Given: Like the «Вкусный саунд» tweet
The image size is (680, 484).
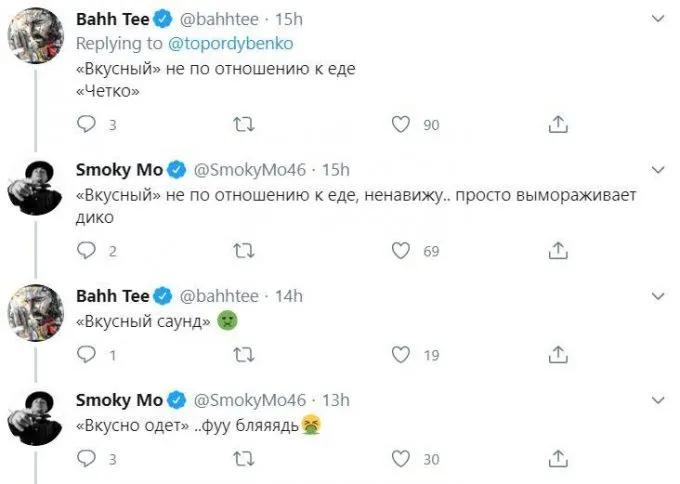Looking at the screenshot, I should pos(401,354).
